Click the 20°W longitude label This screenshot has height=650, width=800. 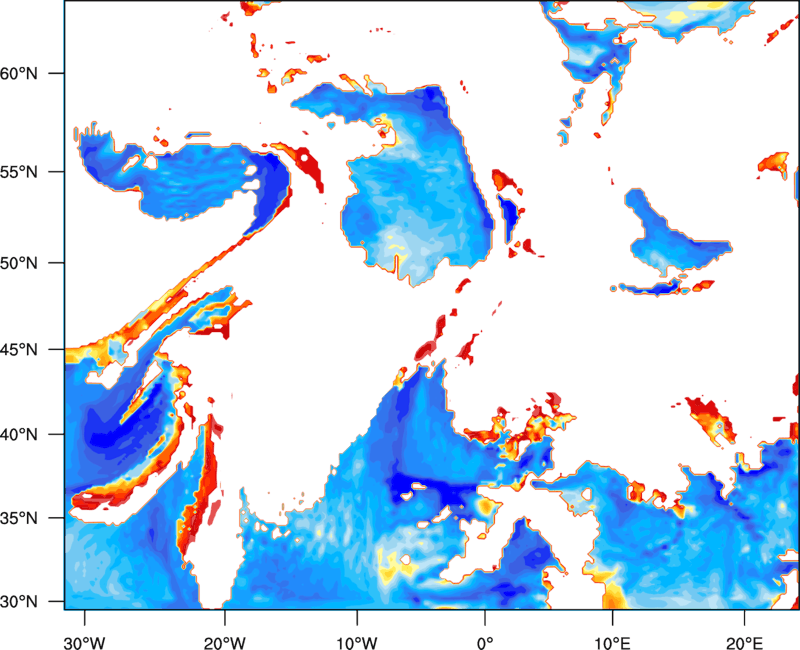coord(225,643)
